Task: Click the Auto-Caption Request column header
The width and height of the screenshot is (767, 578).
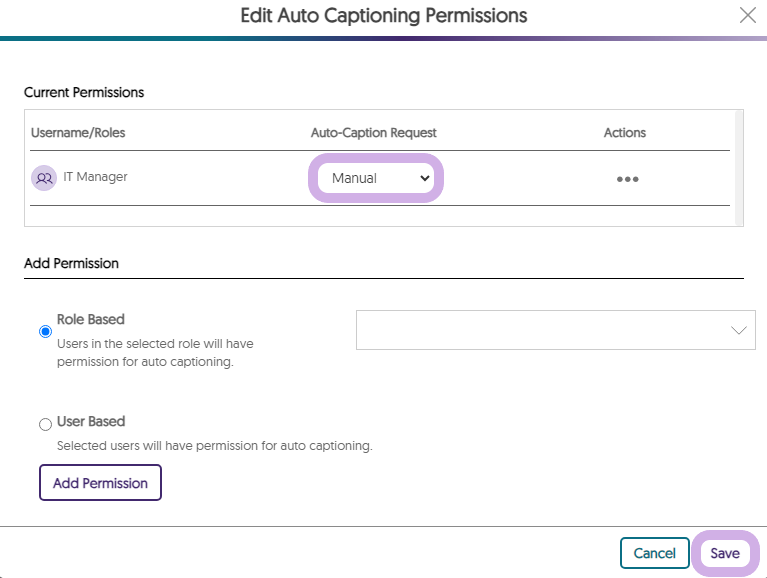Action: click(373, 133)
